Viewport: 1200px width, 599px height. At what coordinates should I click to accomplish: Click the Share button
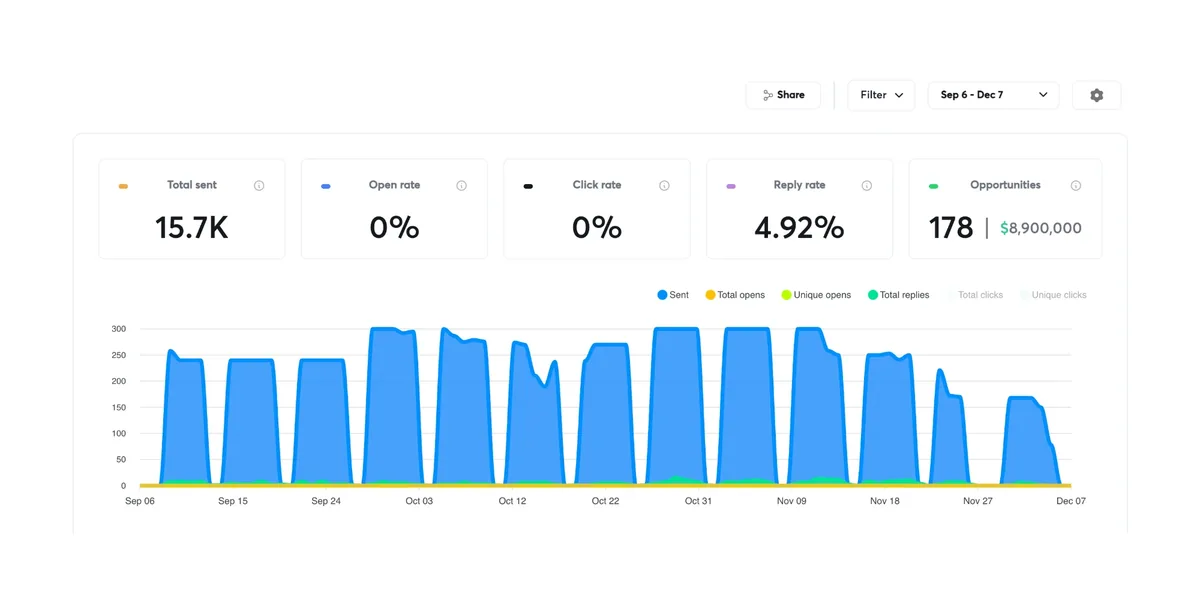tap(783, 95)
